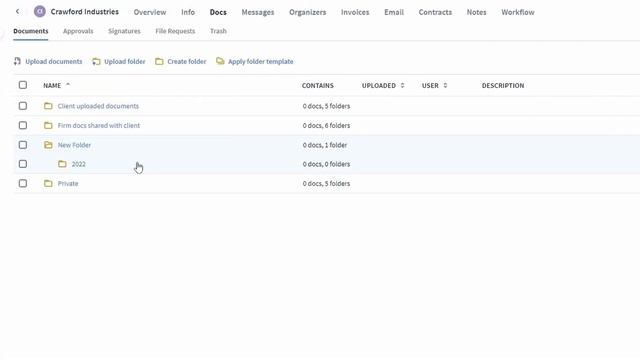Sort by the USER column arrows
Image resolution: width=640 pixels, height=360 pixels.
[445, 85]
